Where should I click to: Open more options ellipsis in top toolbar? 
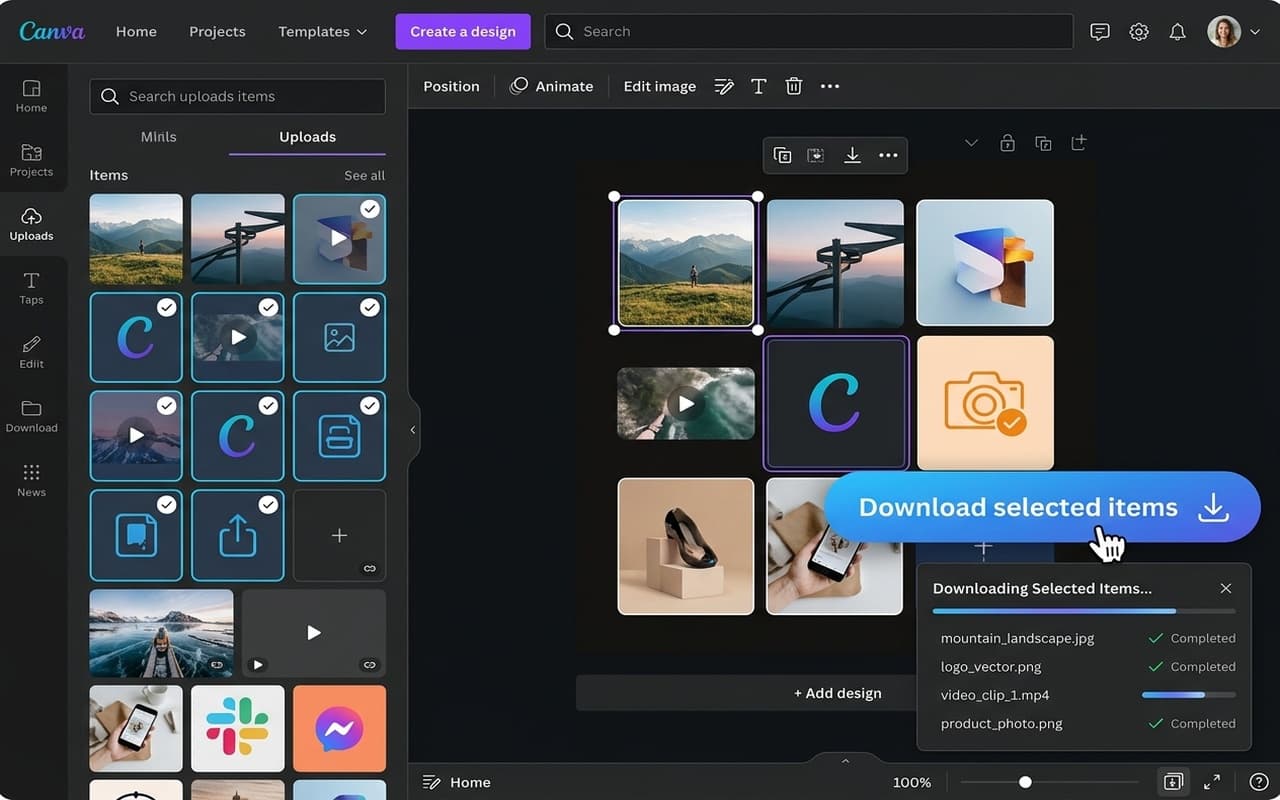click(830, 87)
